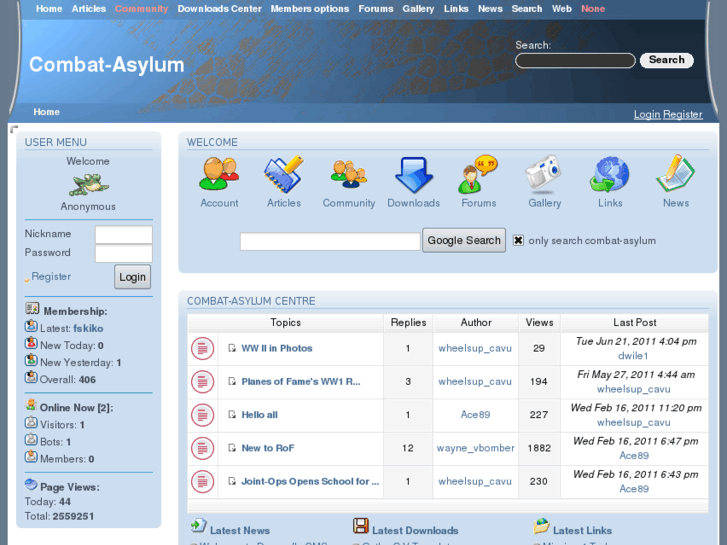The image size is (727, 545).
Task: Follow the Register link in header bar
Action: pos(682,114)
